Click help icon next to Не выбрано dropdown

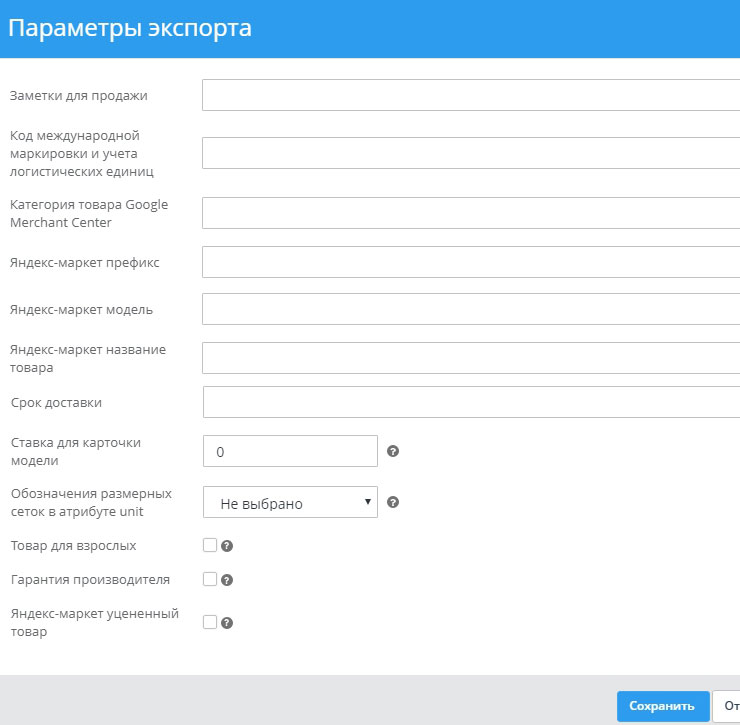(393, 502)
